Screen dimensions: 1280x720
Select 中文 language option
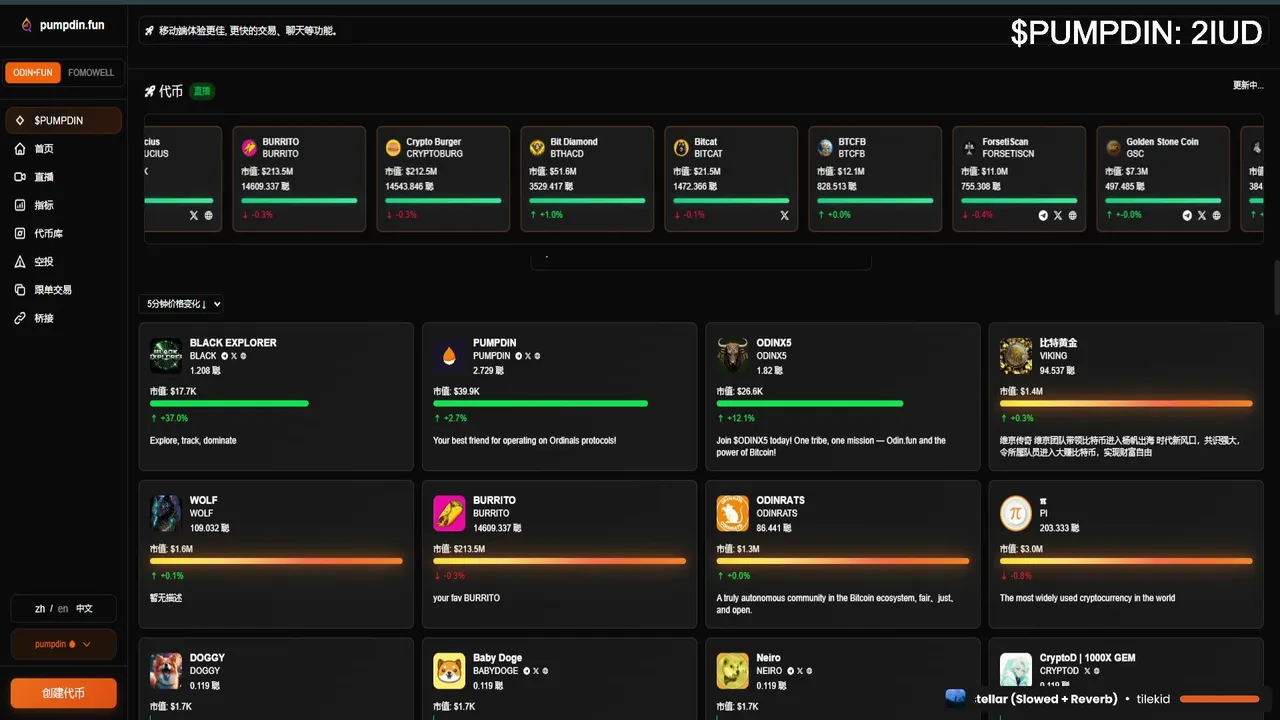coord(84,608)
